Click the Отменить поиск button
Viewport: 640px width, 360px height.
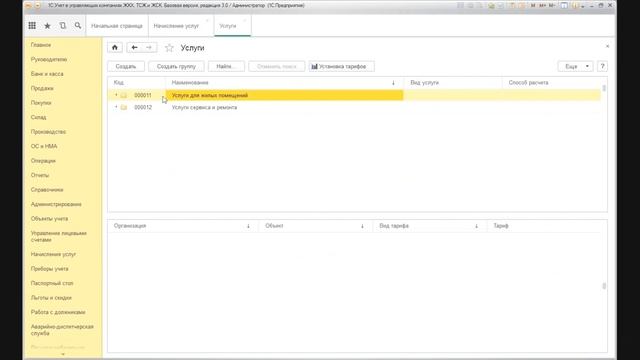[276, 67]
